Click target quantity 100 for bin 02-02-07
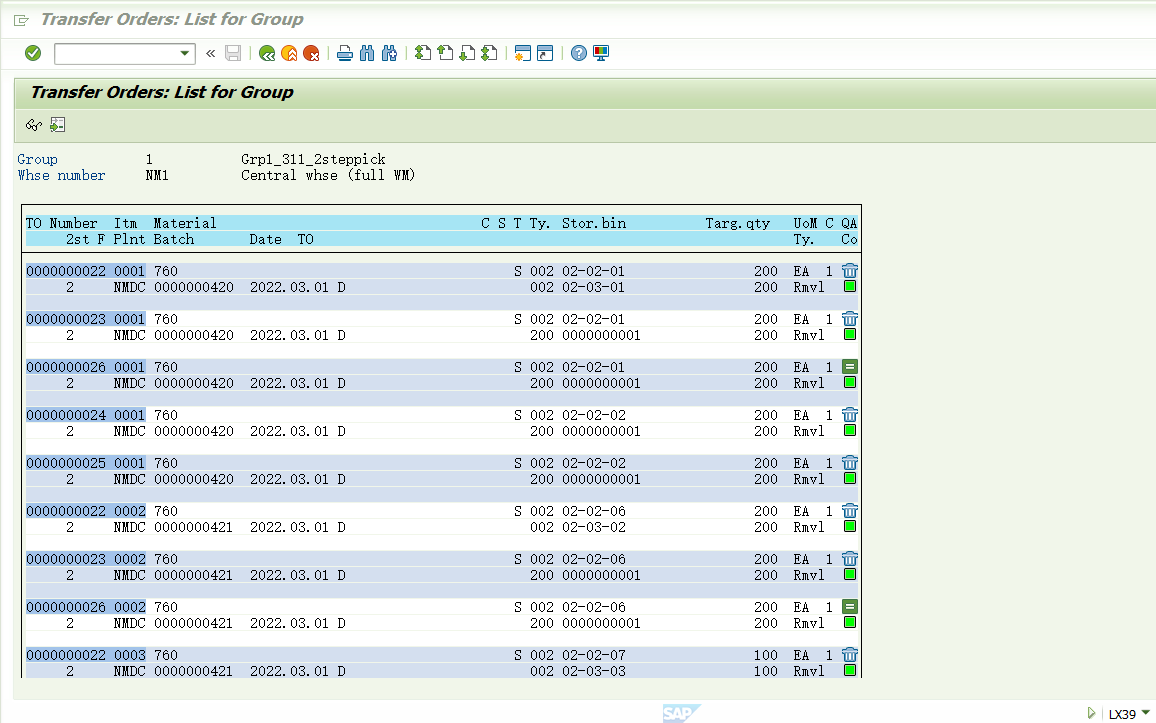This screenshot has height=723, width=1156. (765, 654)
